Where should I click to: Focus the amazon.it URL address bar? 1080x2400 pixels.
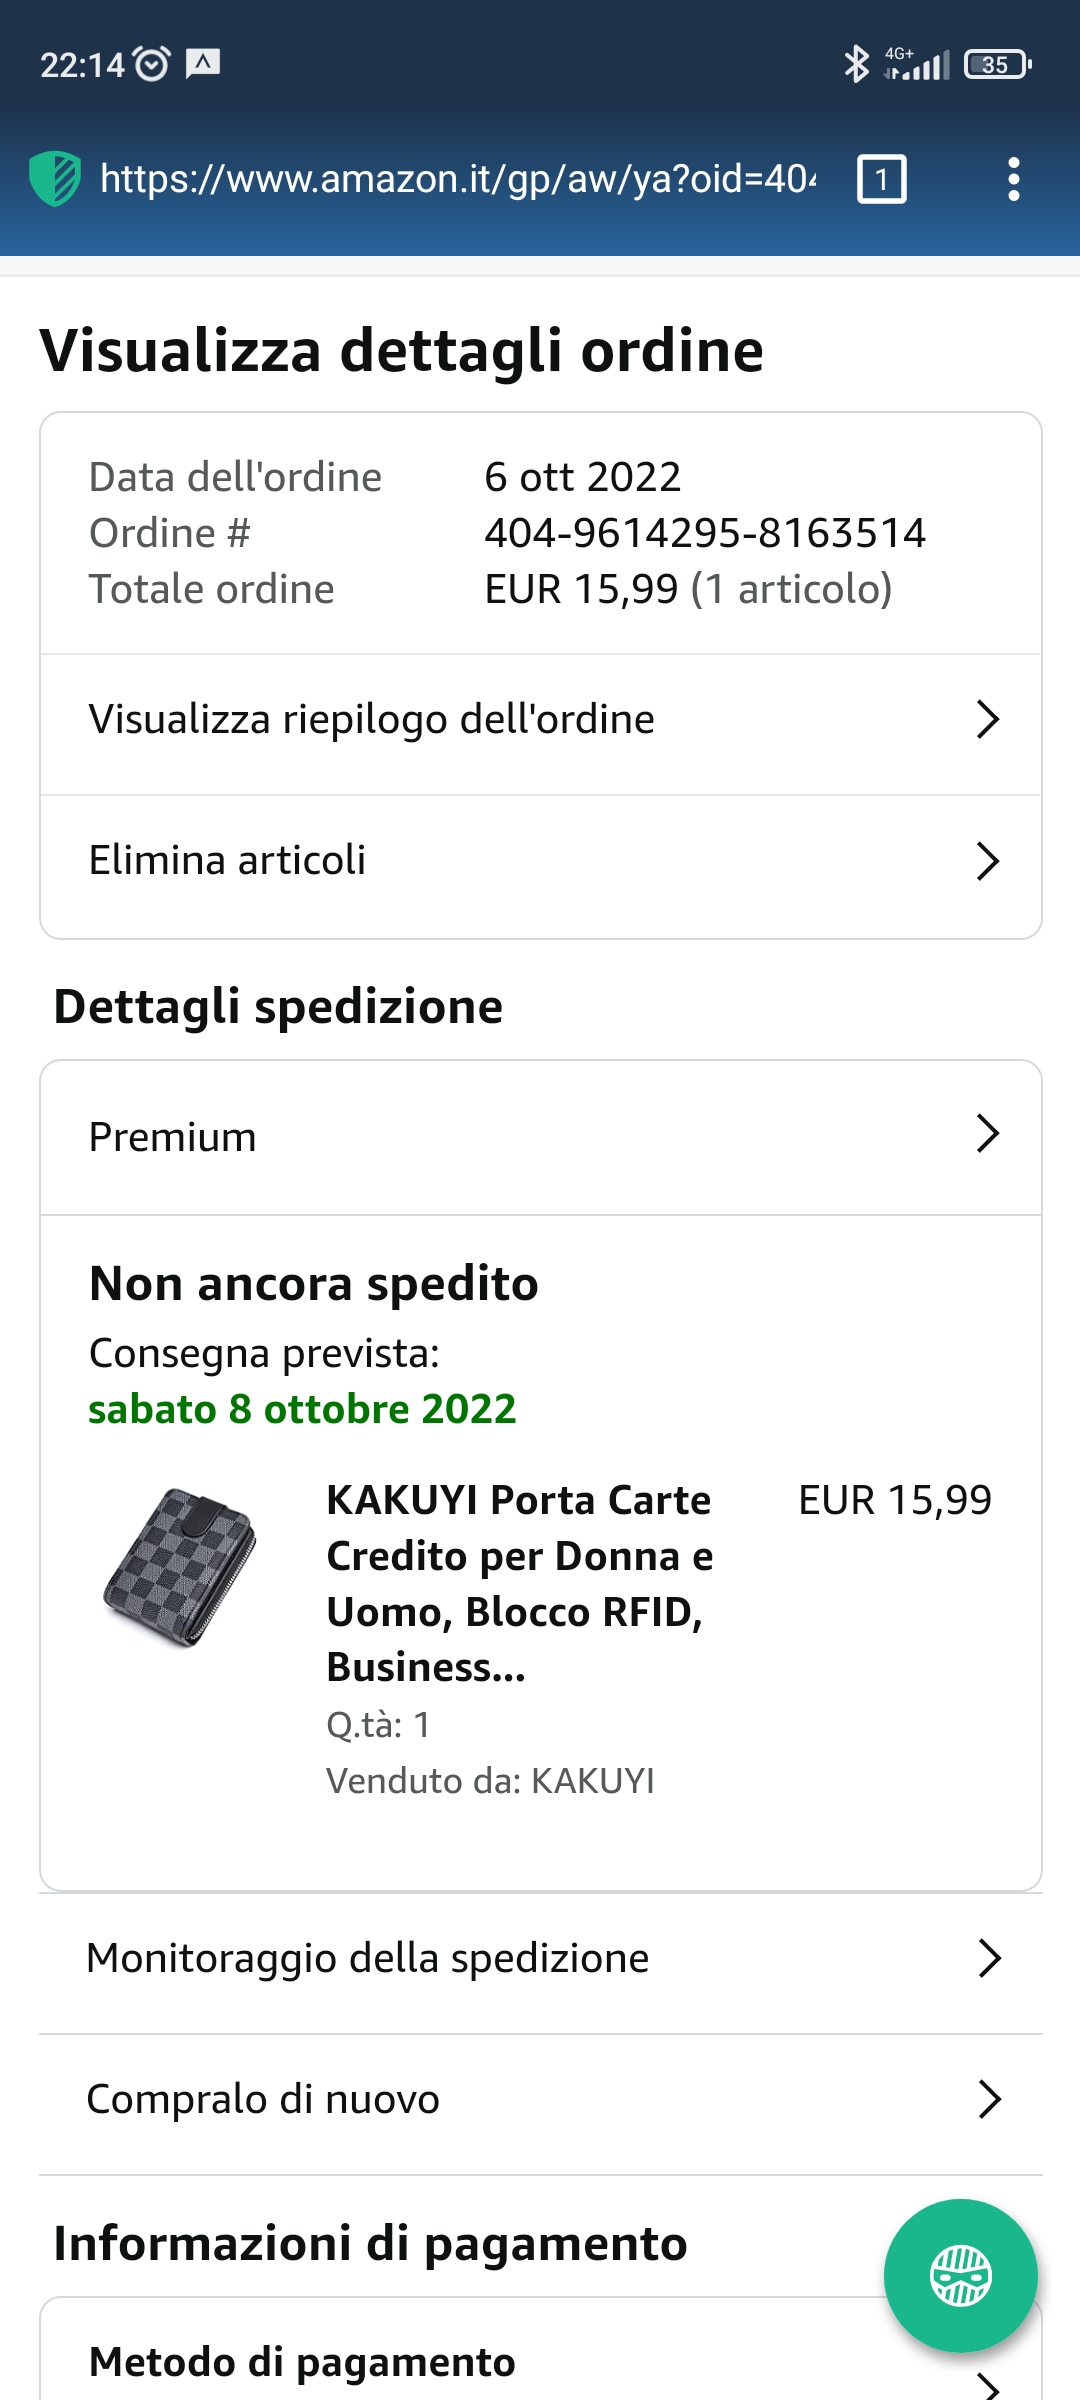coord(458,179)
